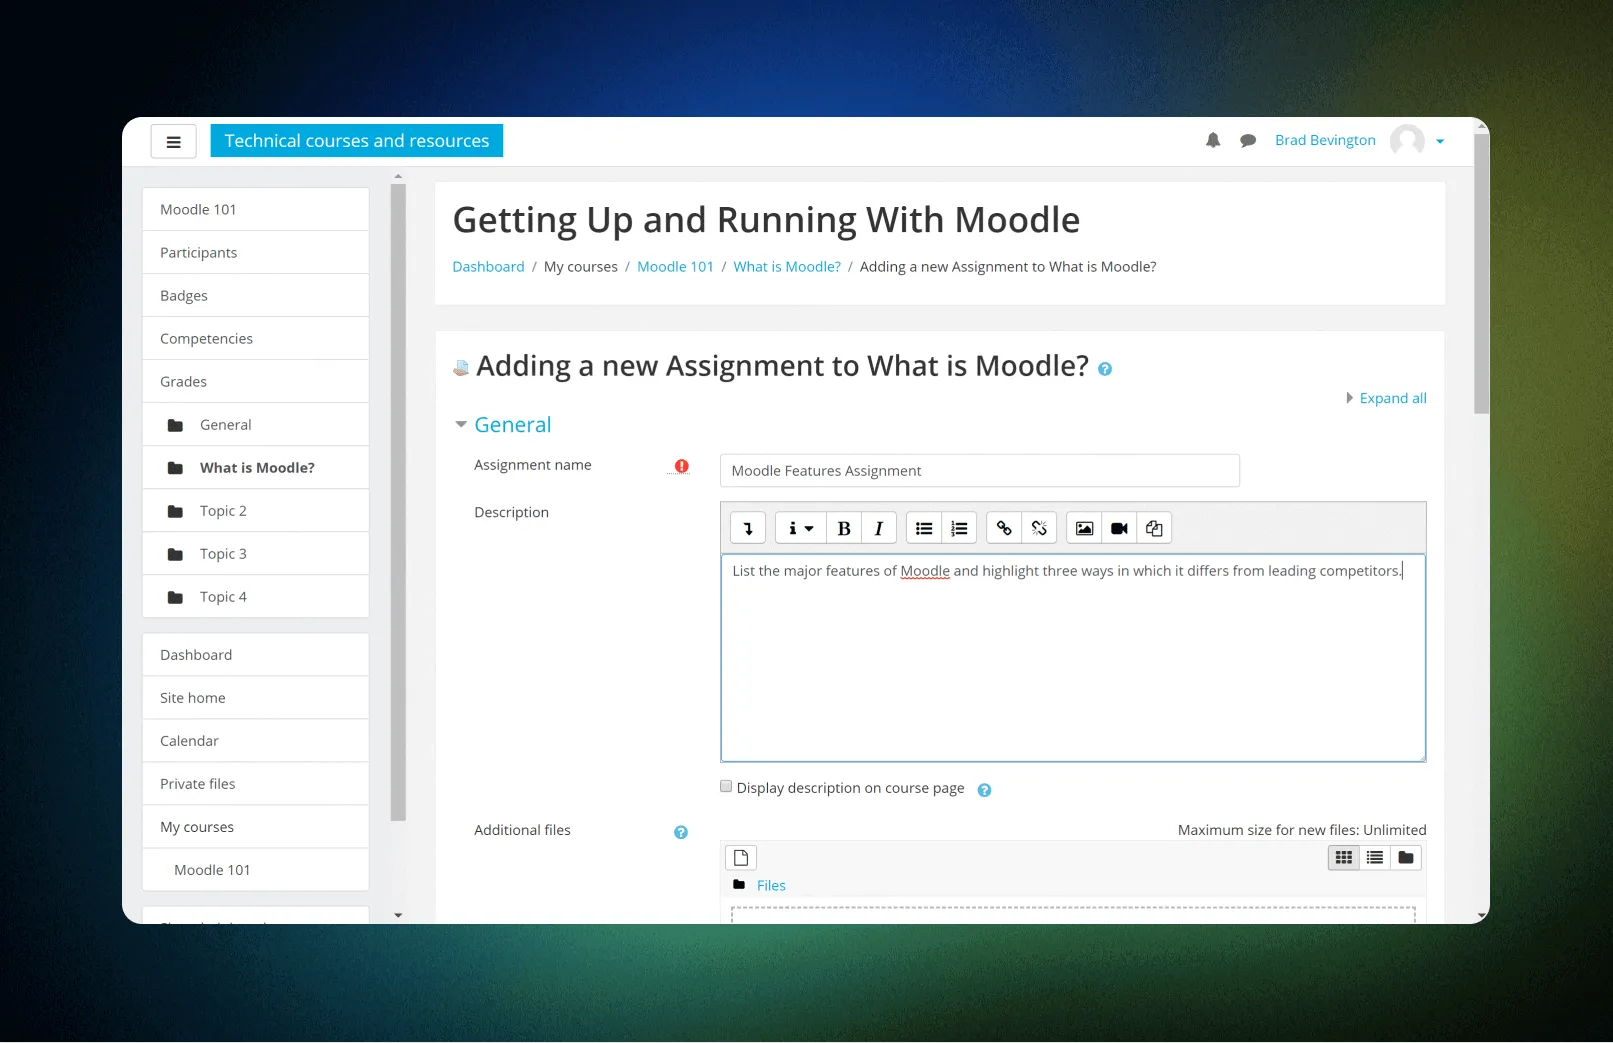Image resolution: width=1613 pixels, height=1043 pixels.
Task: Add a new file to Additional files
Action: (x=741, y=858)
